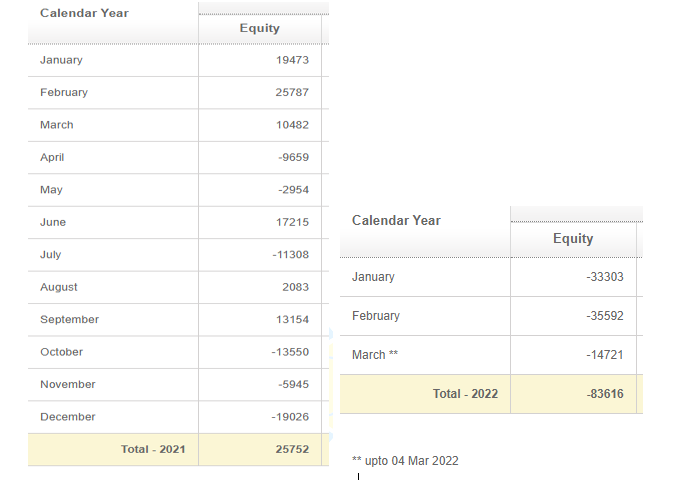This screenshot has width=674, height=480.
Task: Select the 2022 March equity value -14721
Action: tap(605, 355)
